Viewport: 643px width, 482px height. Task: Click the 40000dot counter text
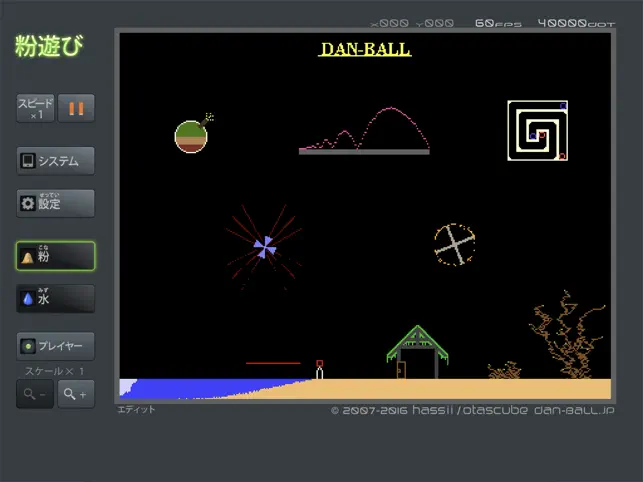coord(577,23)
